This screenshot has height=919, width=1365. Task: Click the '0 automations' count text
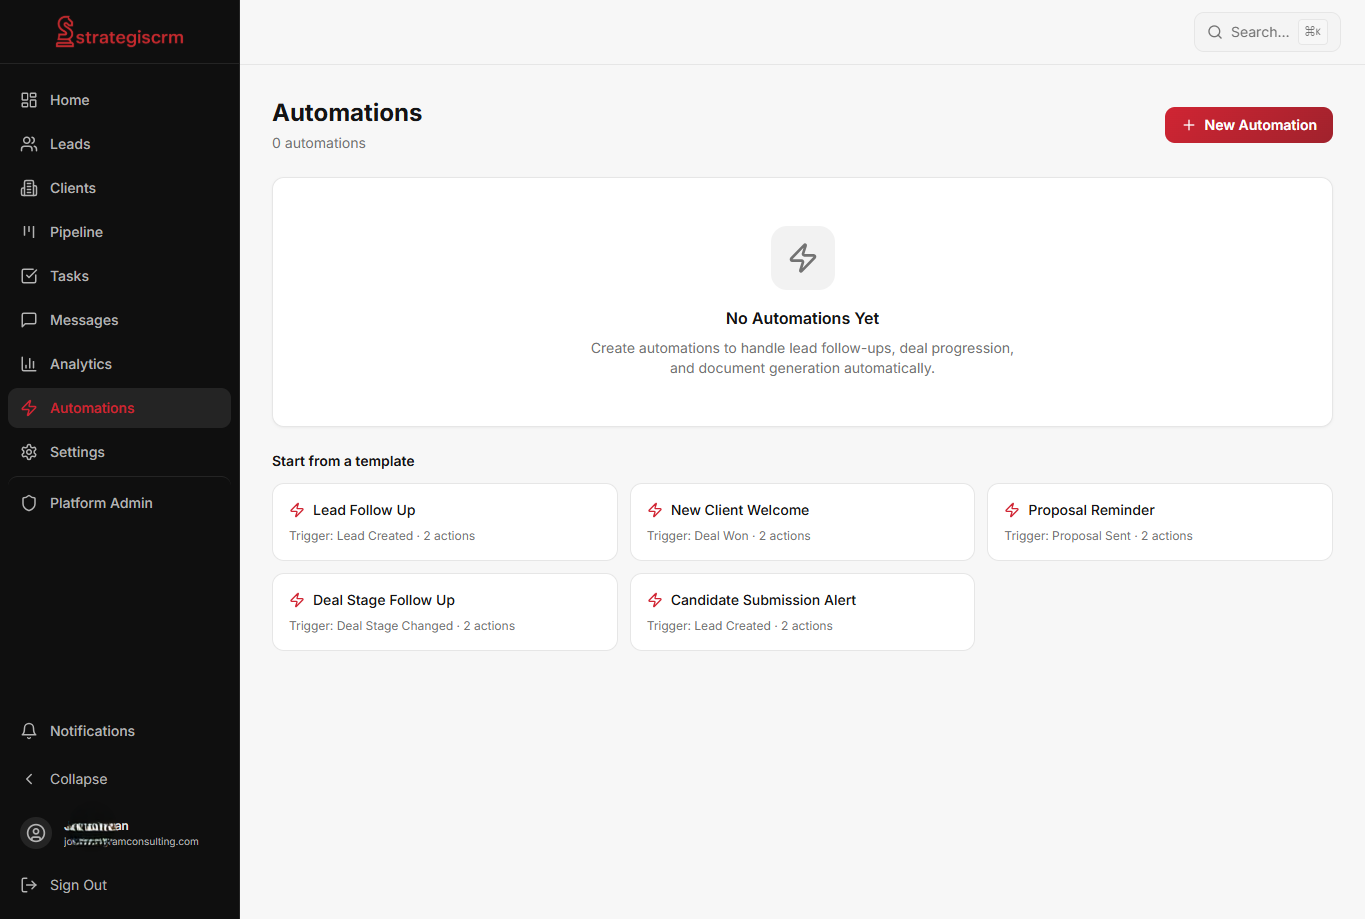click(x=319, y=143)
